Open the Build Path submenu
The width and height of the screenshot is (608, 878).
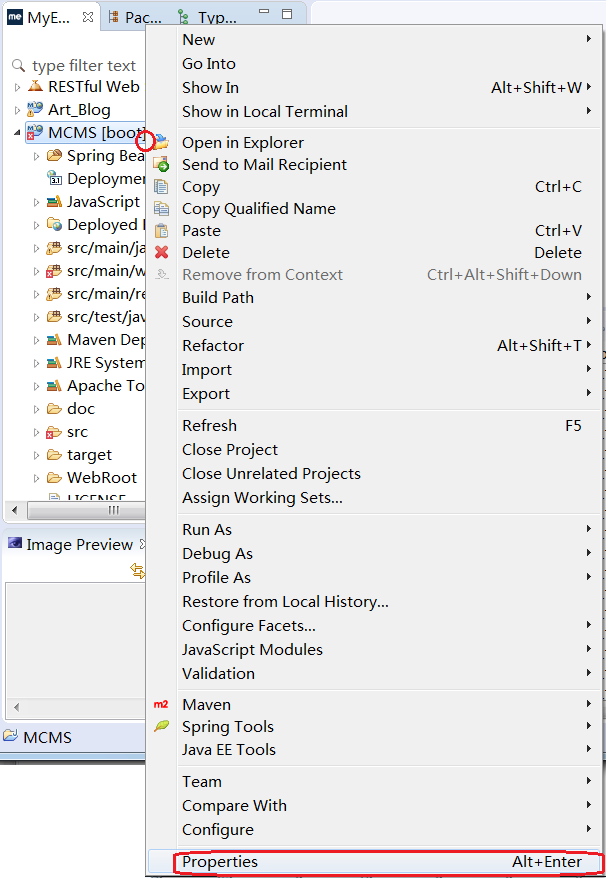pos(376,297)
